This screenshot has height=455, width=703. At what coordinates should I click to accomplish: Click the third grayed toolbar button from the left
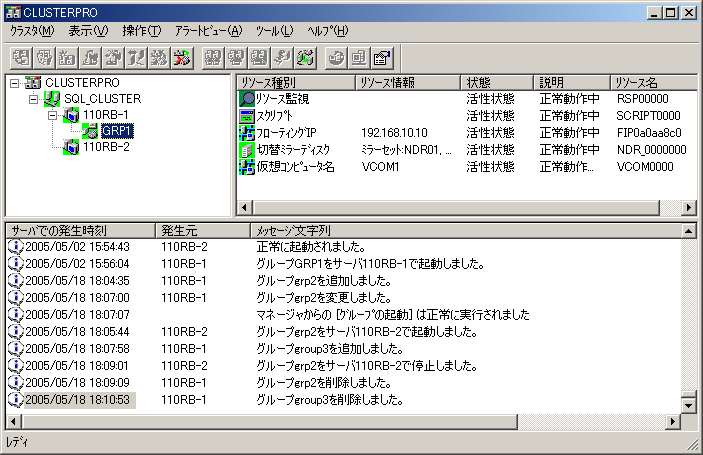pyautogui.click(x=67, y=58)
